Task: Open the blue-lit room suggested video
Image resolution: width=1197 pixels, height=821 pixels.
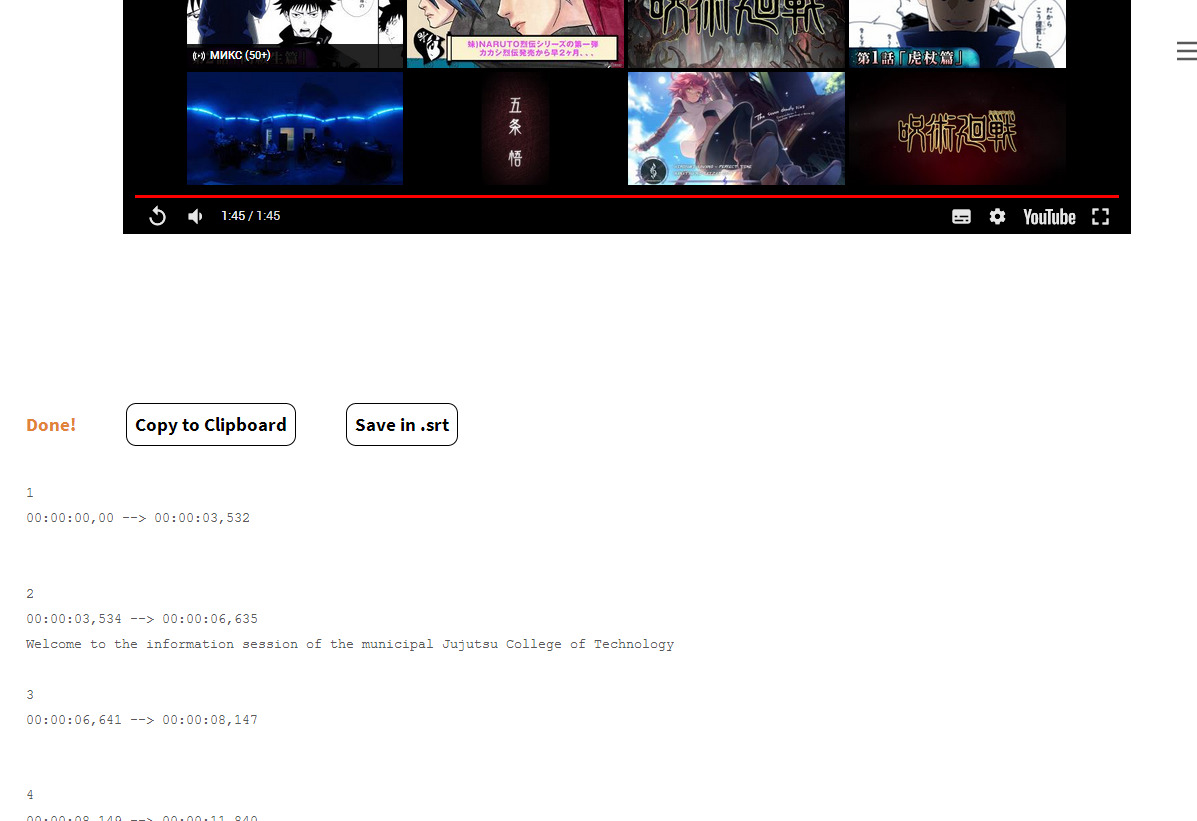Action: [295, 128]
